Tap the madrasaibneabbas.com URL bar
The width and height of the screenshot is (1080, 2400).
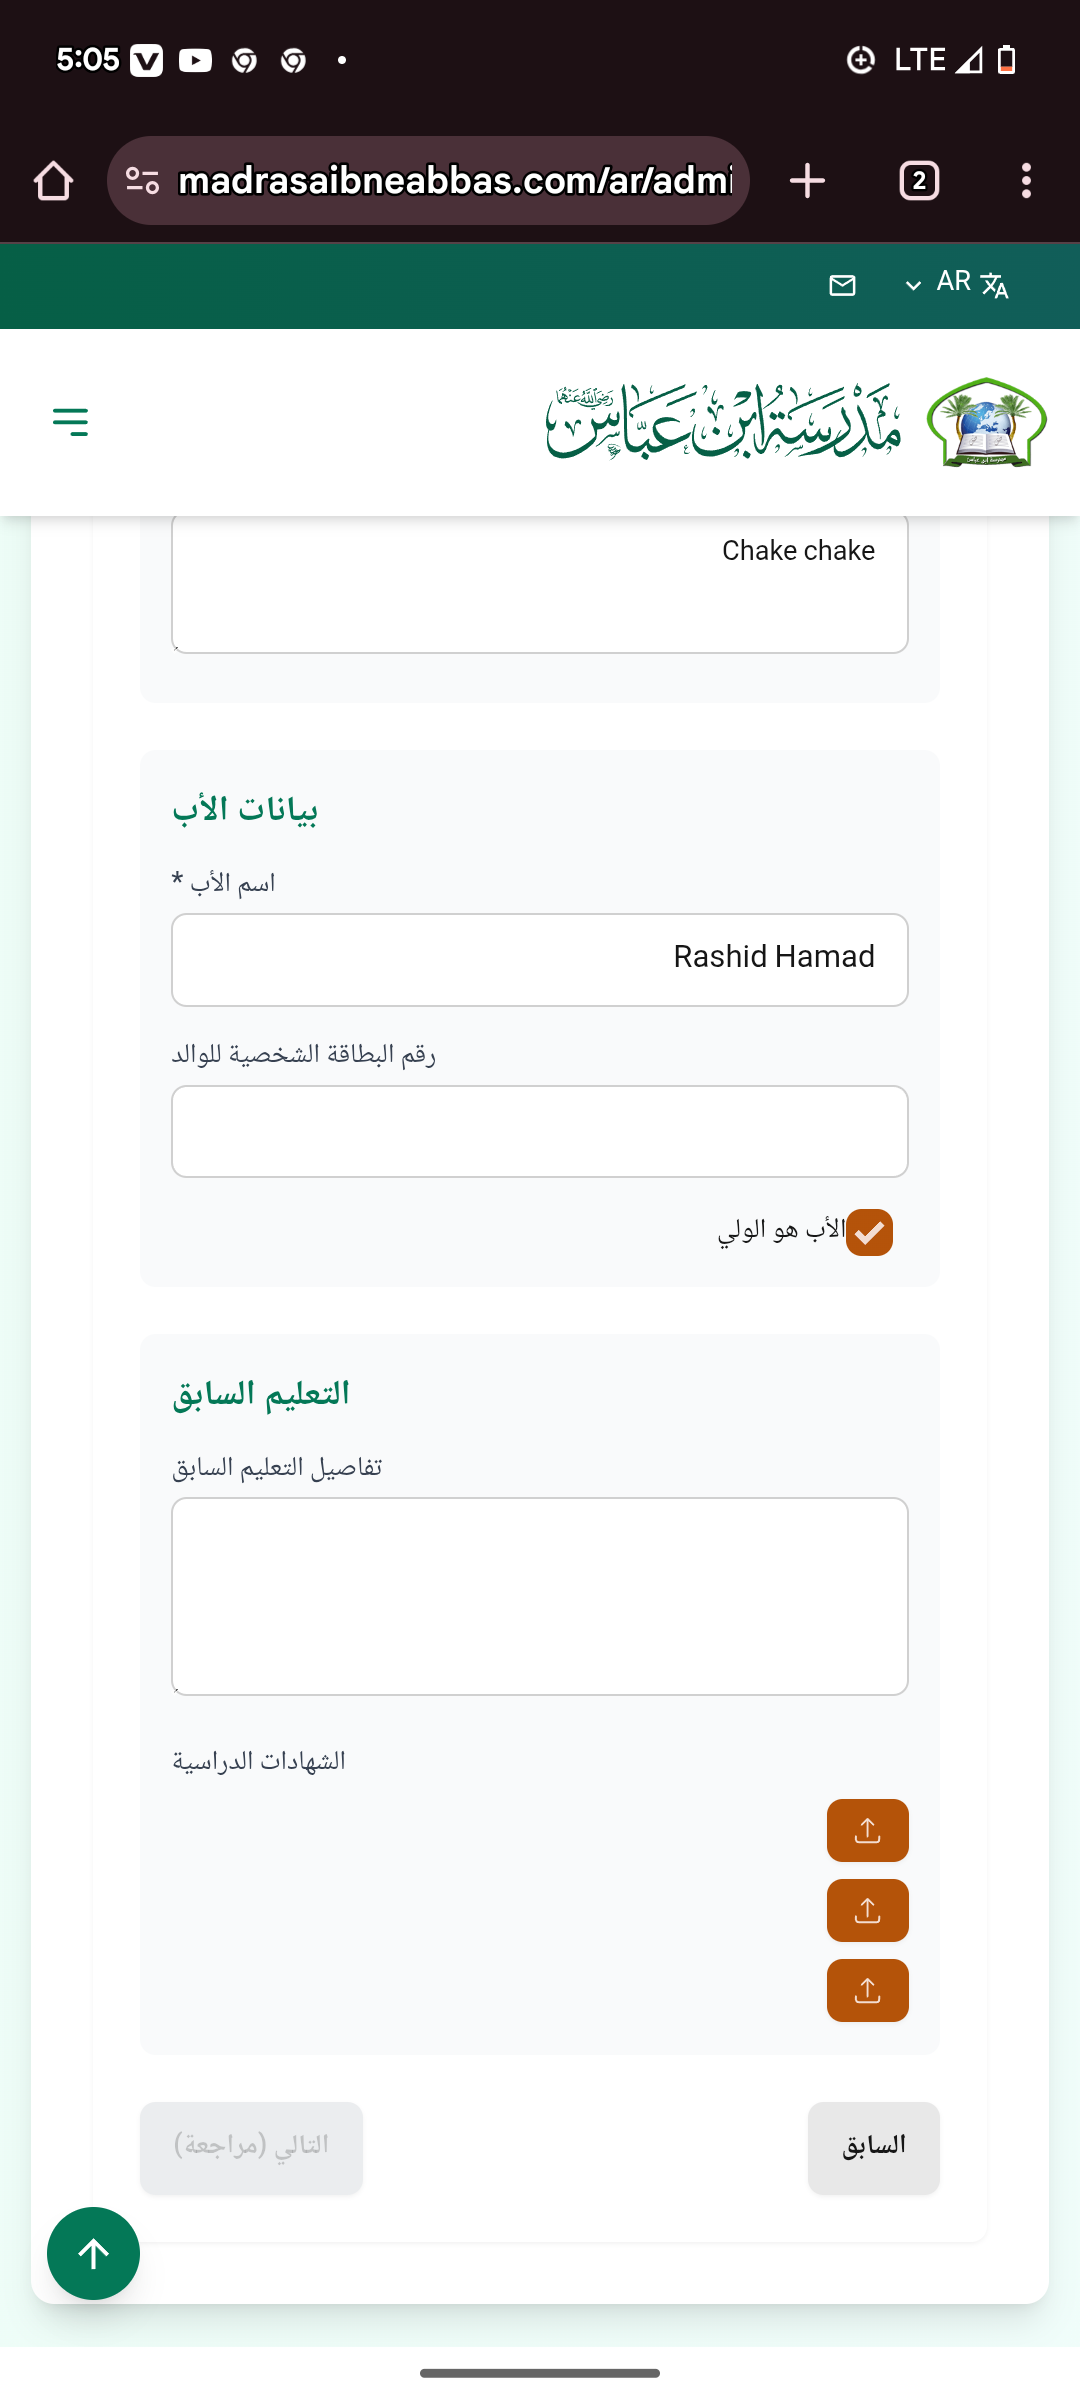[x=455, y=181]
